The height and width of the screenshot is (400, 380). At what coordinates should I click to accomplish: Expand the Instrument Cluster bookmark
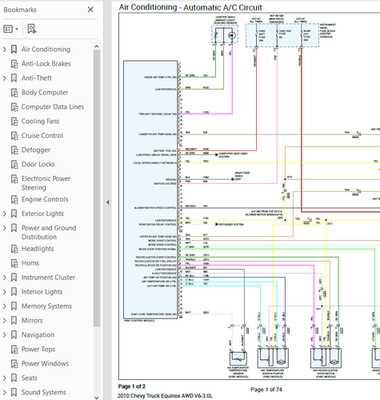point(4,277)
